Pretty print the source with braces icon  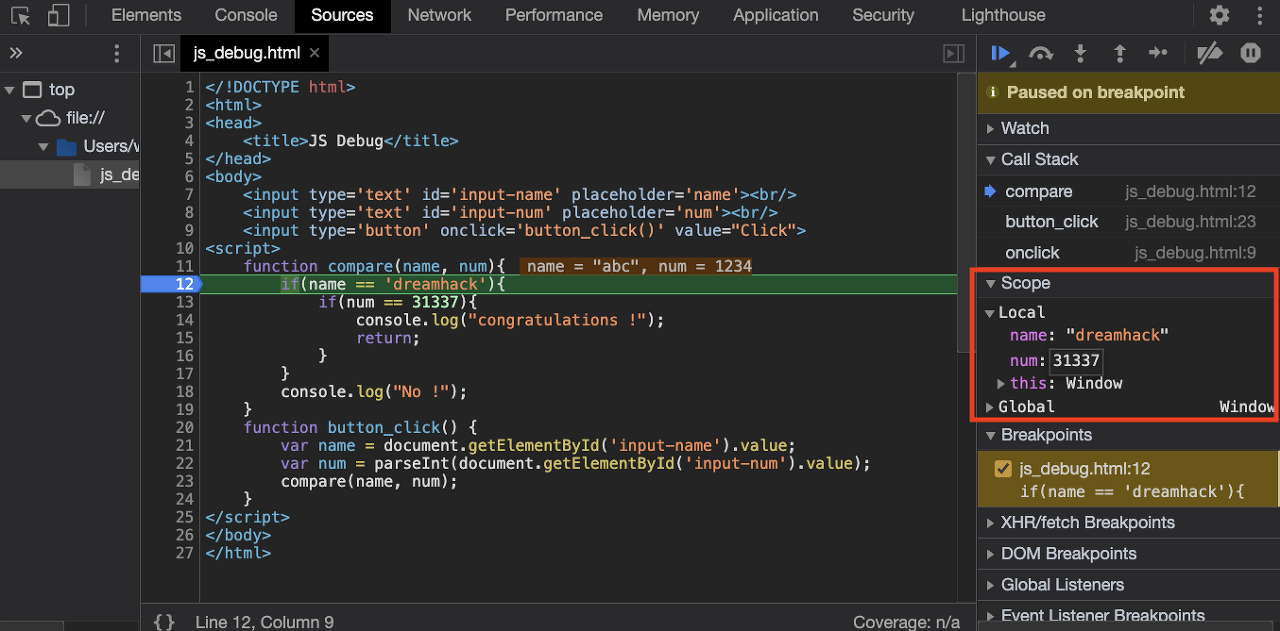(x=164, y=622)
